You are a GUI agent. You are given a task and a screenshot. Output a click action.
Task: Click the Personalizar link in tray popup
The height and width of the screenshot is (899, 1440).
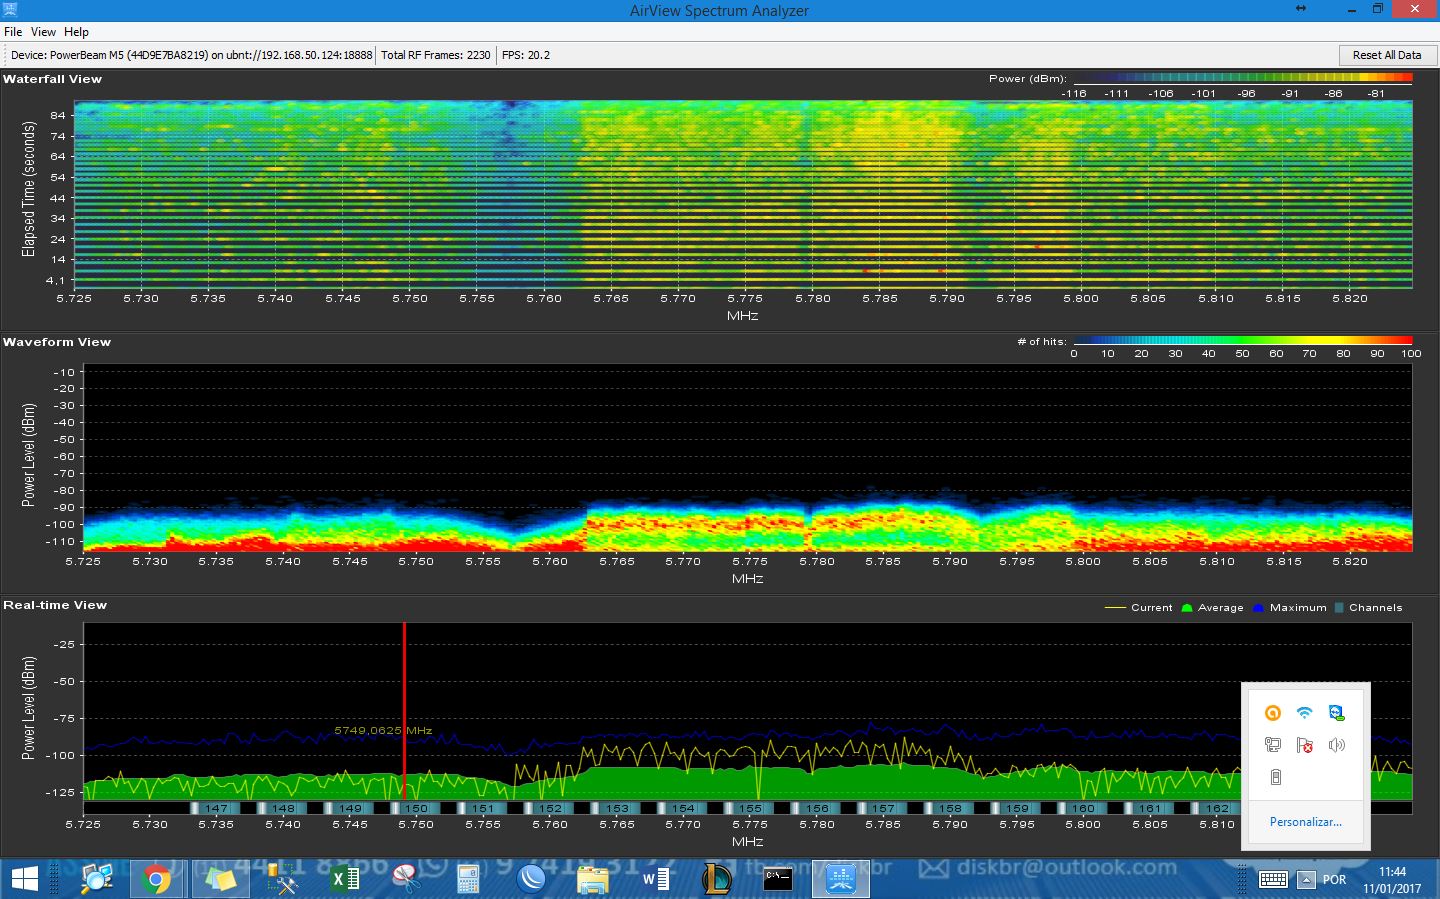(1305, 822)
